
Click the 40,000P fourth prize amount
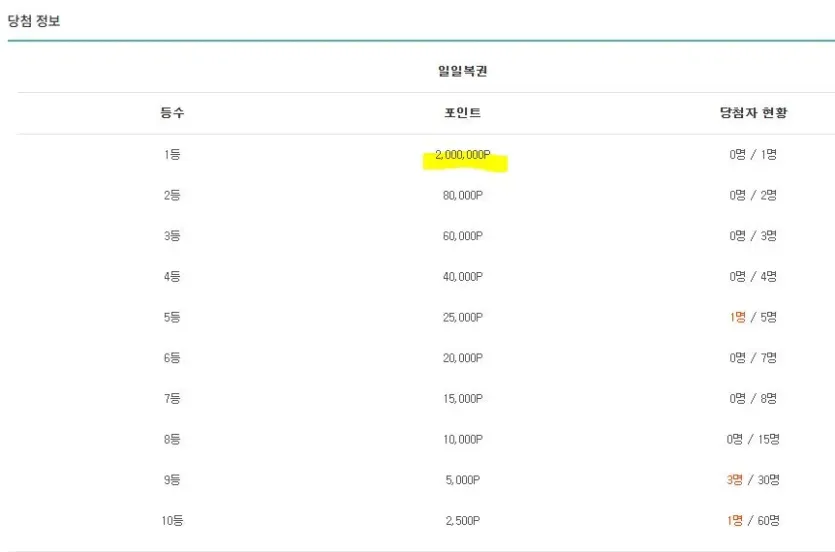click(463, 277)
